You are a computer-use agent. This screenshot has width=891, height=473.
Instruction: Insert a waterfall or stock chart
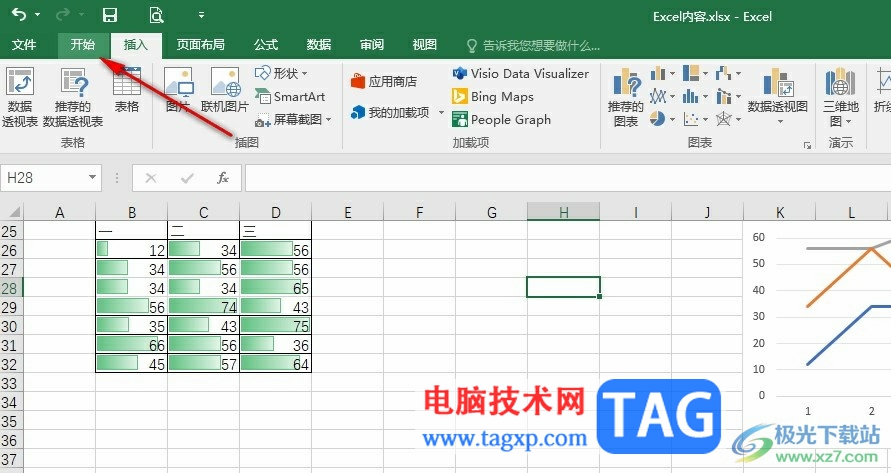coord(728,73)
